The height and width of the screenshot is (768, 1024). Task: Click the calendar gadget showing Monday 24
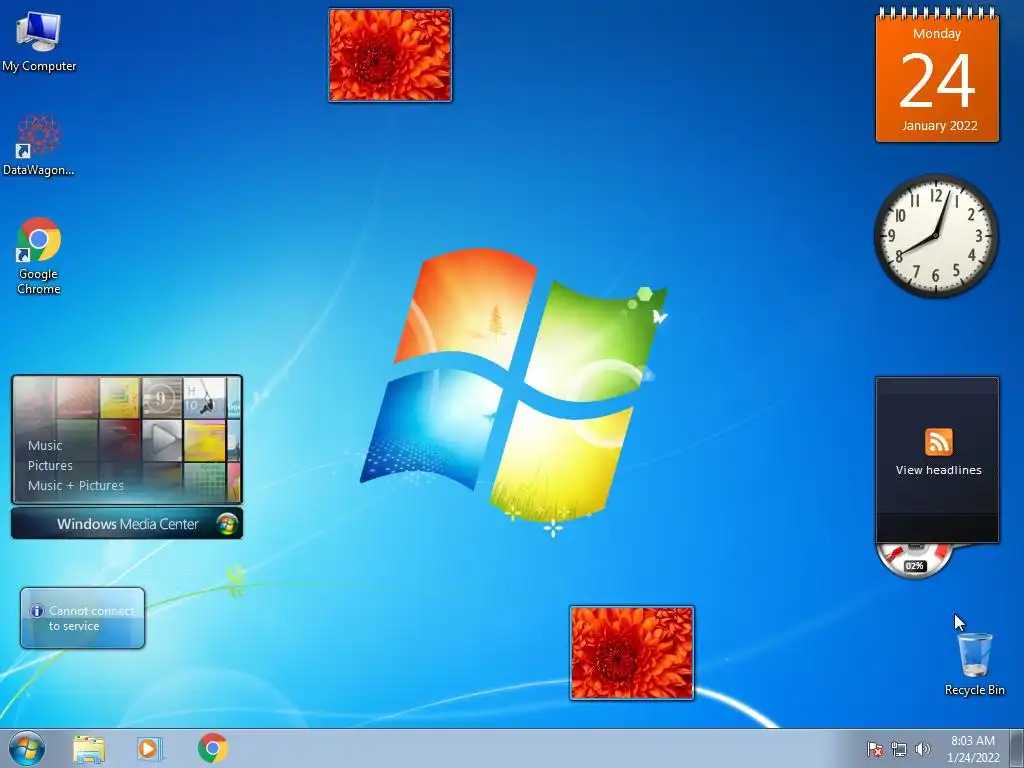(937, 76)
